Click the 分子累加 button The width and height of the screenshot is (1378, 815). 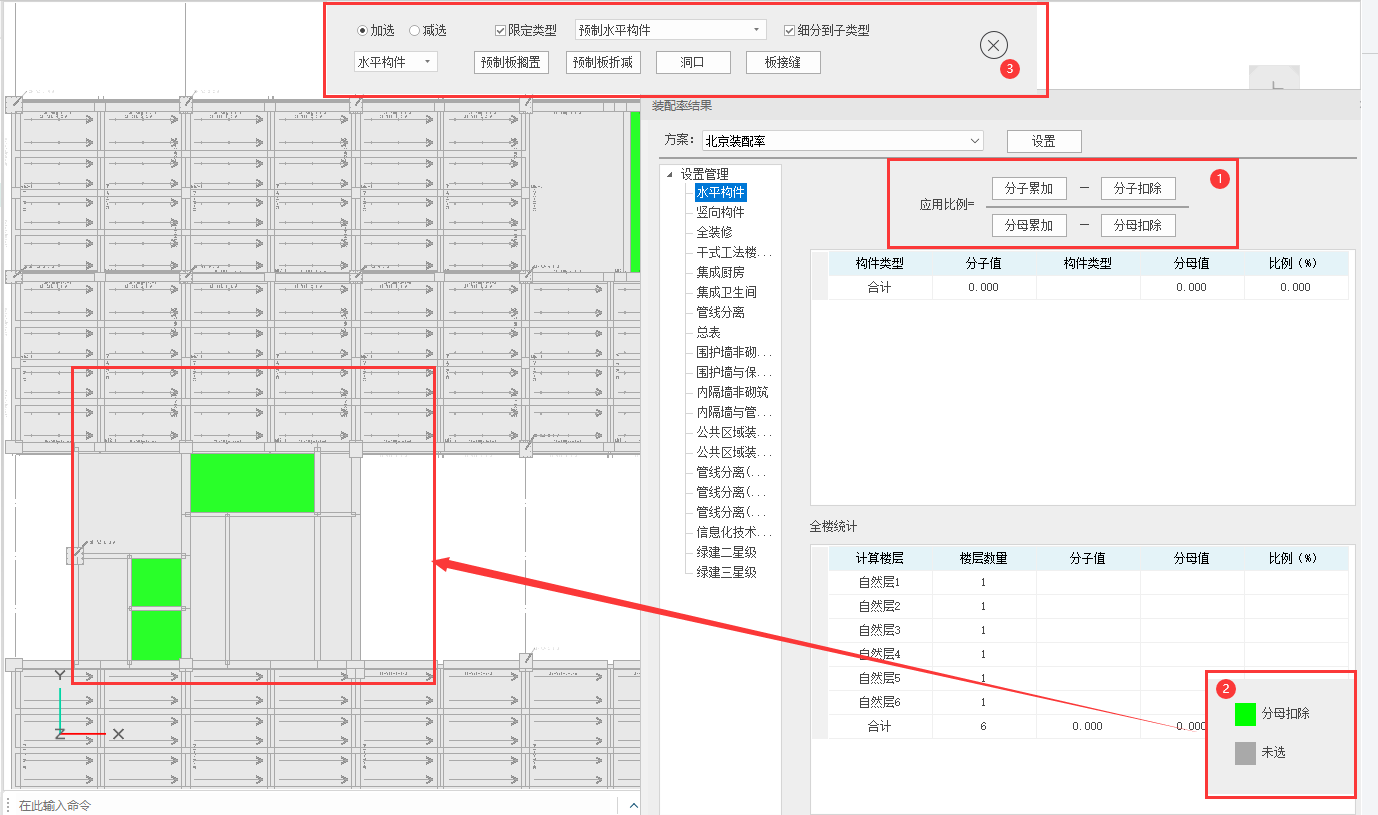[x=1029, y=188]
